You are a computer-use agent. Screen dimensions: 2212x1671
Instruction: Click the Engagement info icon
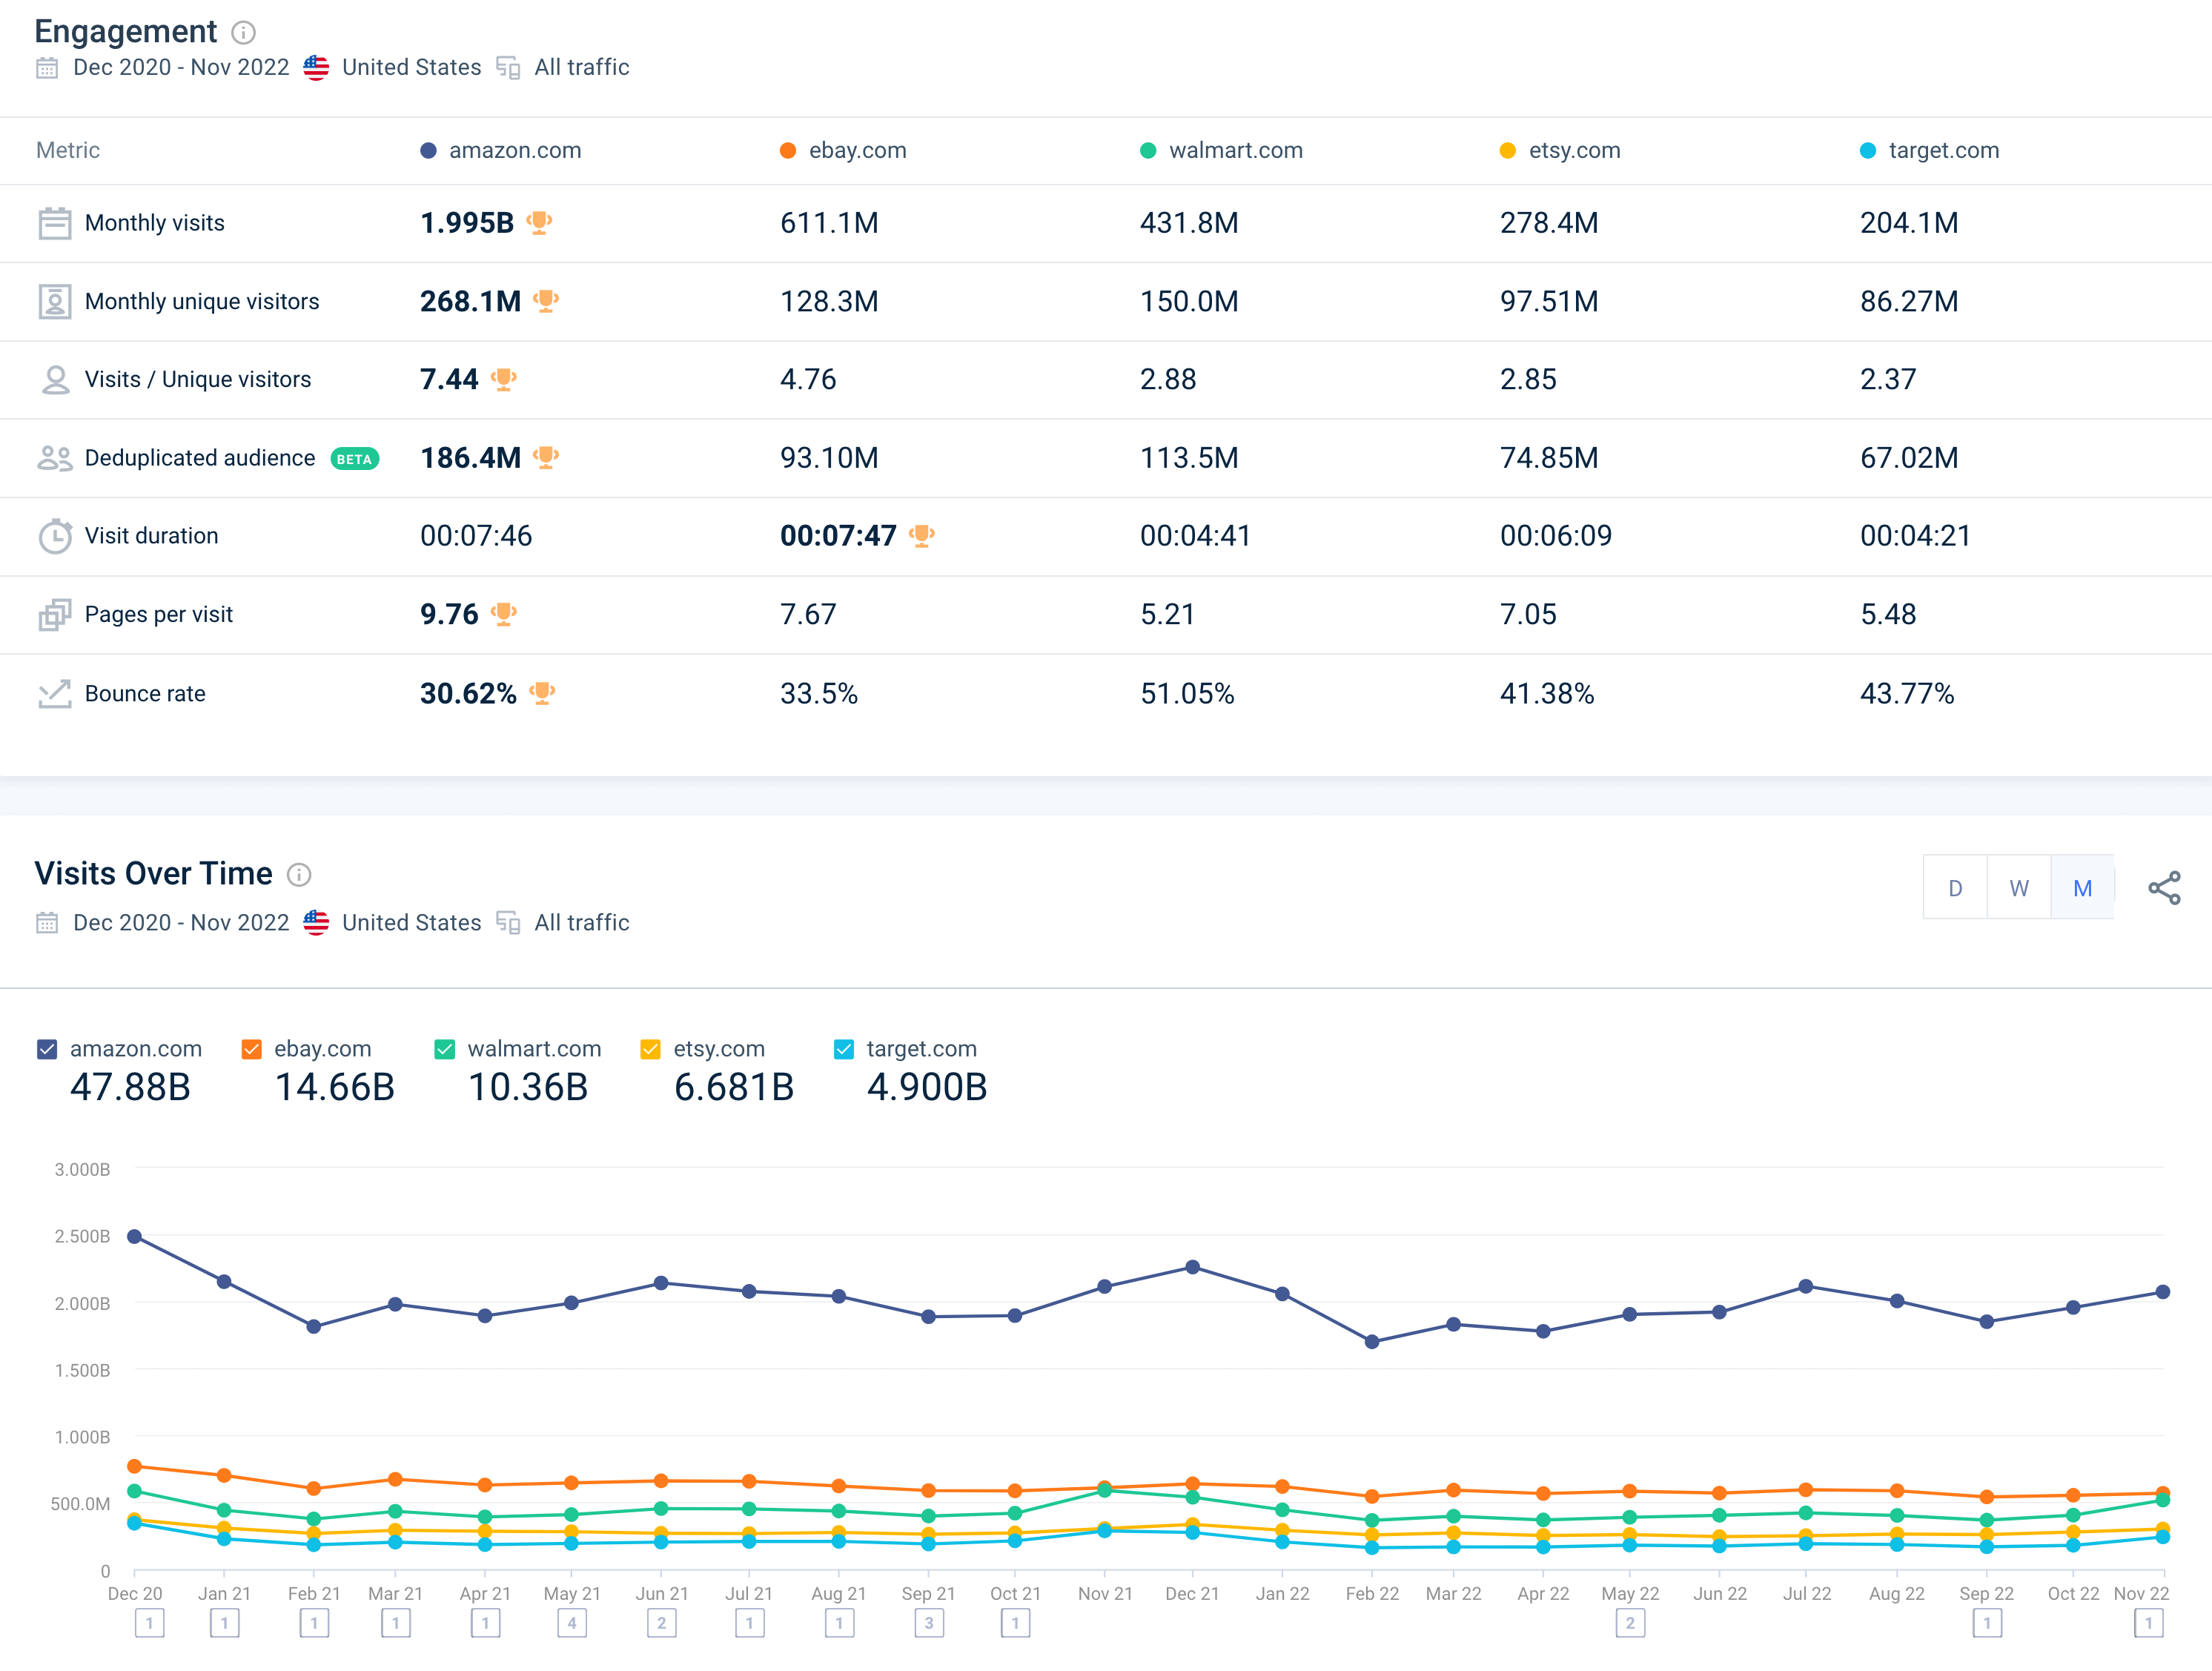tap(243, 33)
